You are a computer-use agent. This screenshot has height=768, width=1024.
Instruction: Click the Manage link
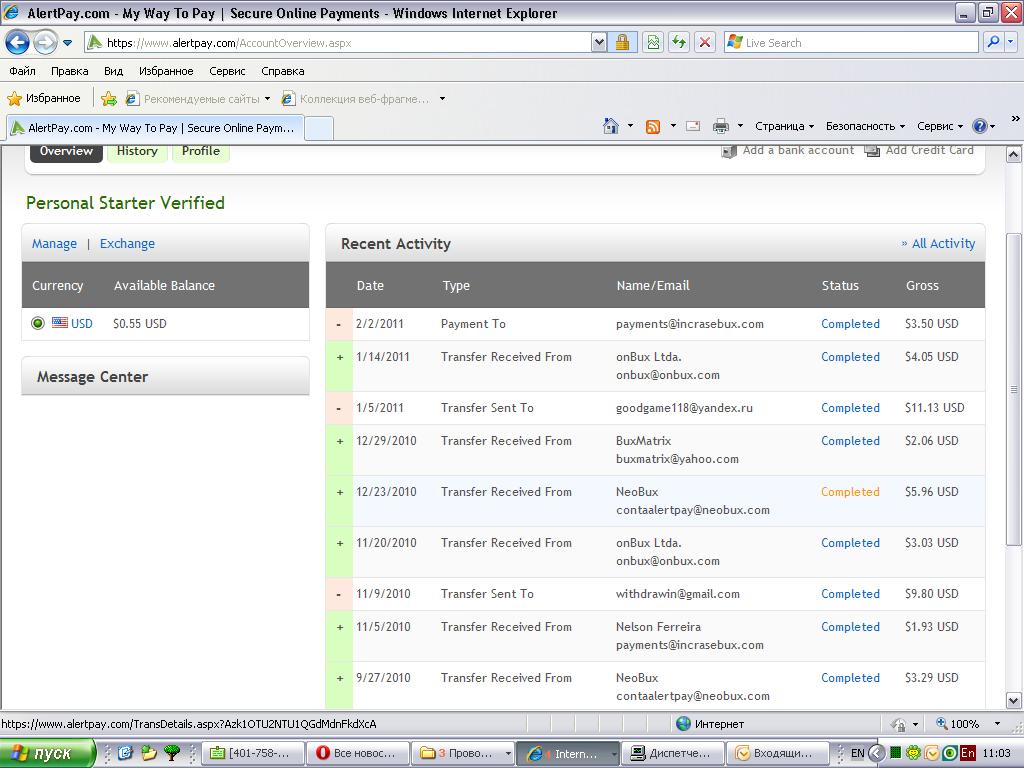click(54, 244)
